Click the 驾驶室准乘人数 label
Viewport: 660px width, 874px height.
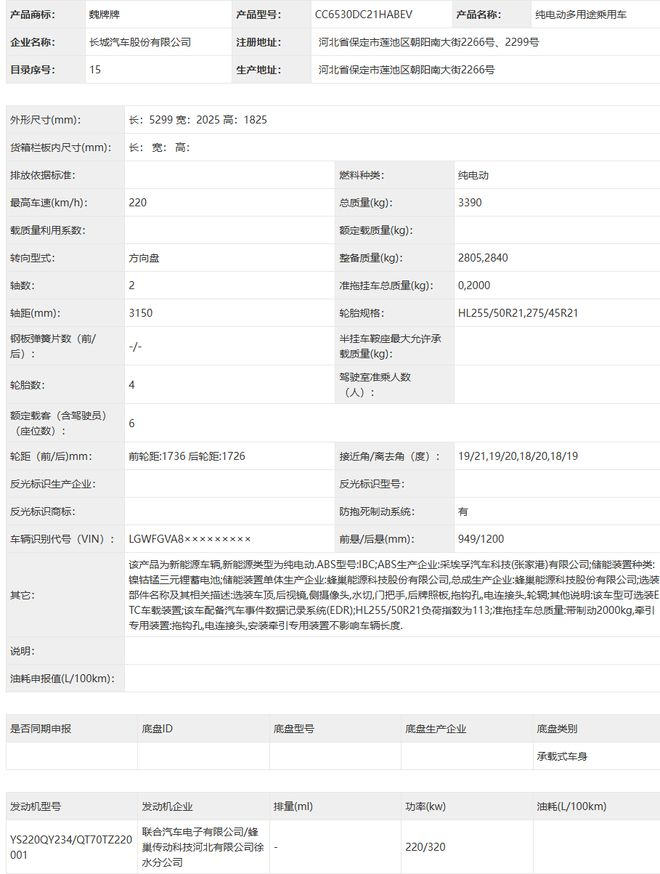click(x=375, y=385)
